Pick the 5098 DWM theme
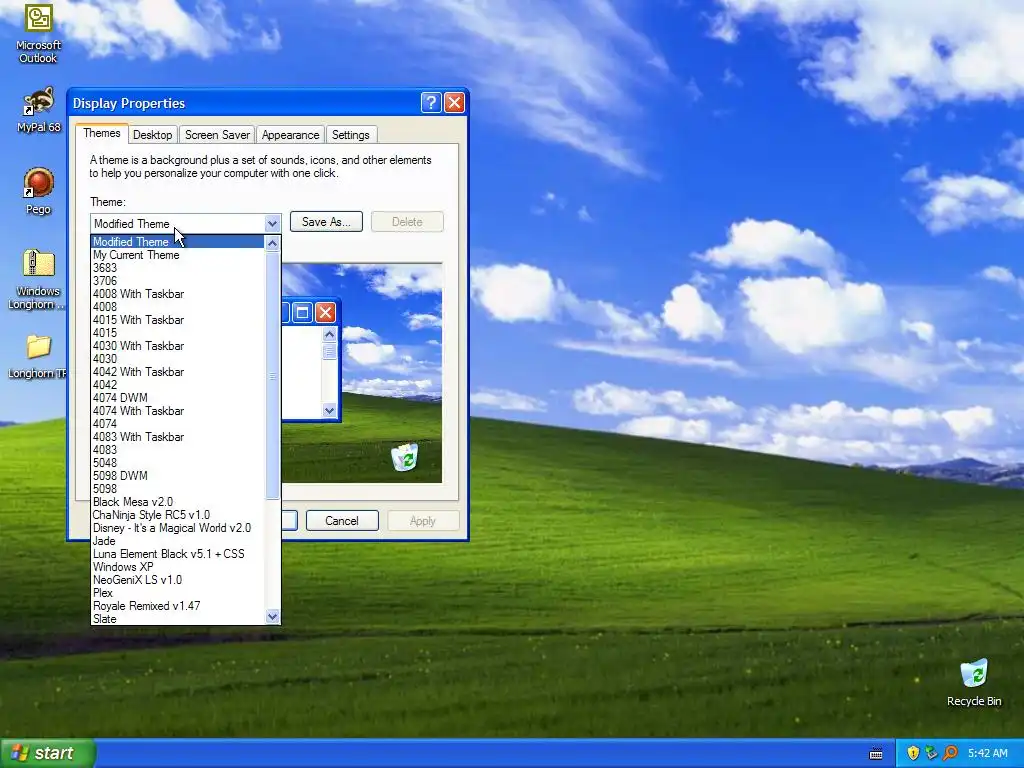The width and height of the screenshot is (1024, 768). click(x=178, y=475)
